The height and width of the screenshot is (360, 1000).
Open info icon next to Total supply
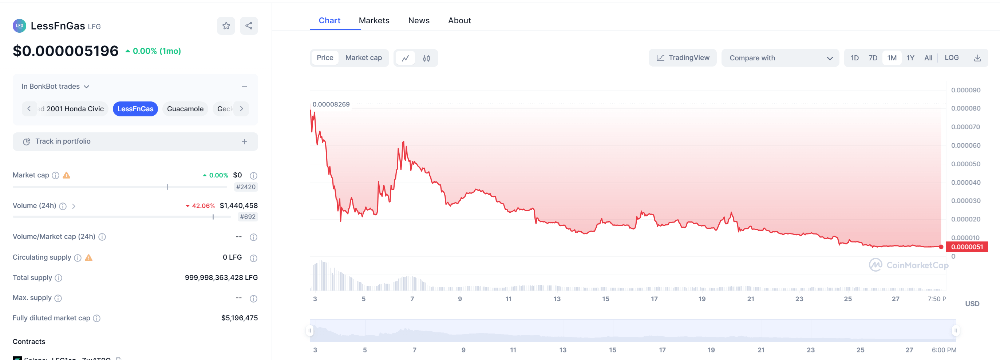click(x=59, y=278)
